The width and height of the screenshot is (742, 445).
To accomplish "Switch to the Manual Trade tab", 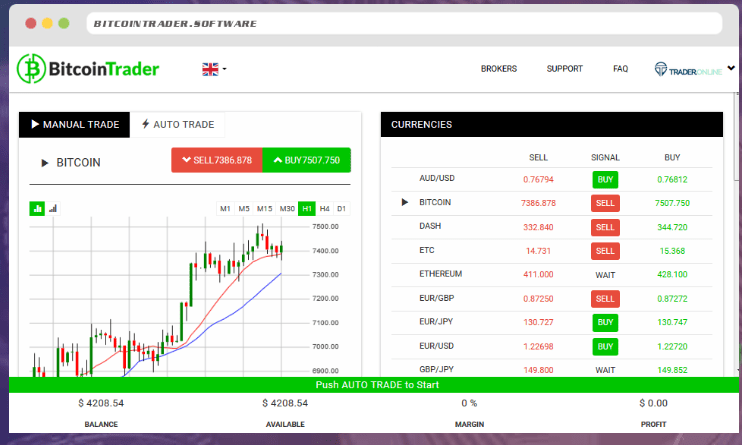I will click(x=74, y=125).
